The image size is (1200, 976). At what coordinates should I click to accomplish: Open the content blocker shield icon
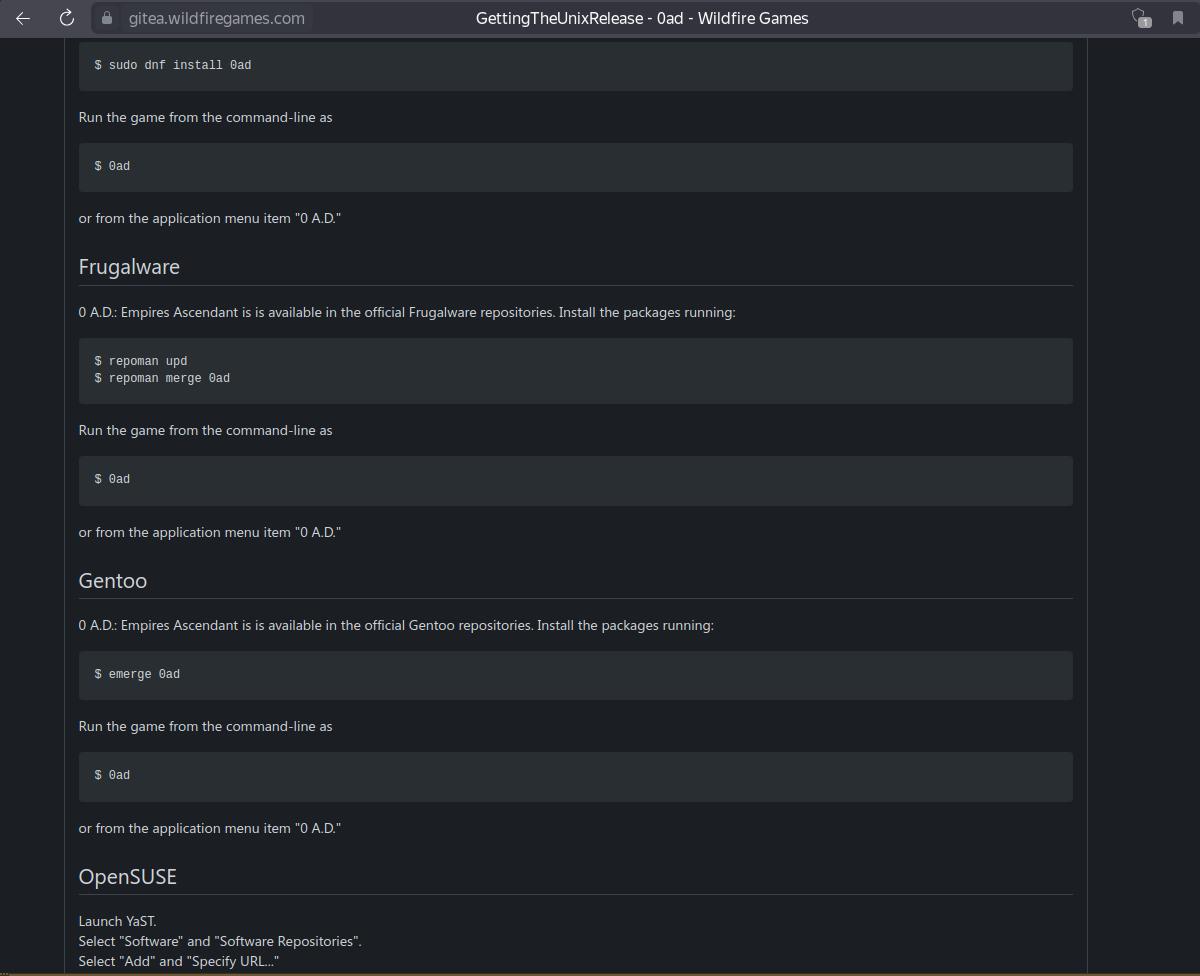coord(1140,18)
